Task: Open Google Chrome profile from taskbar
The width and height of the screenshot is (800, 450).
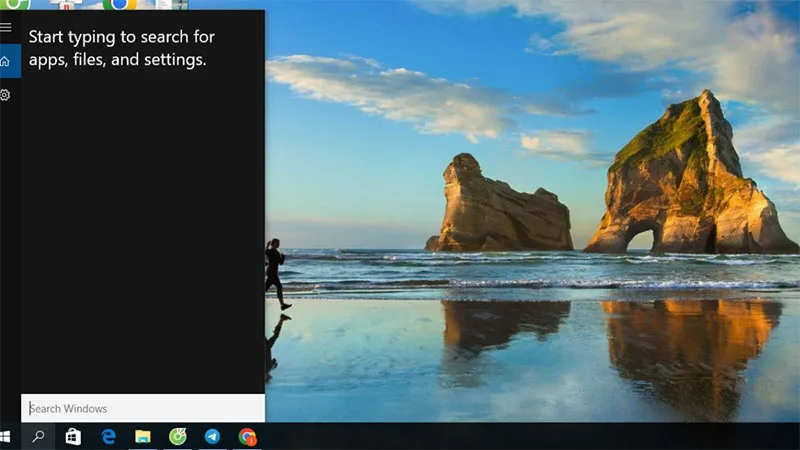Action: 247,437
